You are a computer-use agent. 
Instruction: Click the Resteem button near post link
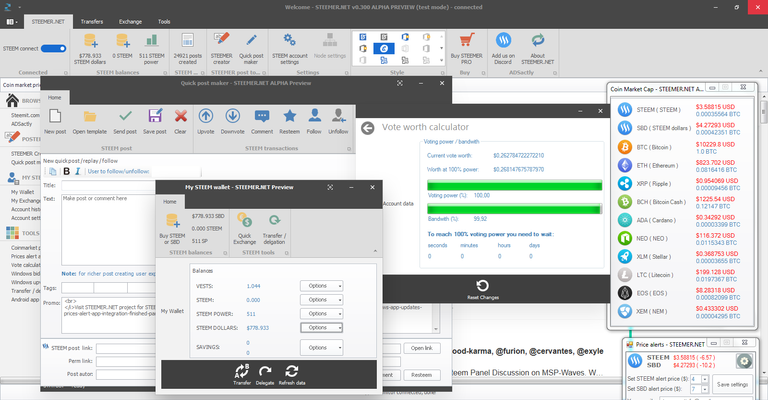(x=422, y=375)
